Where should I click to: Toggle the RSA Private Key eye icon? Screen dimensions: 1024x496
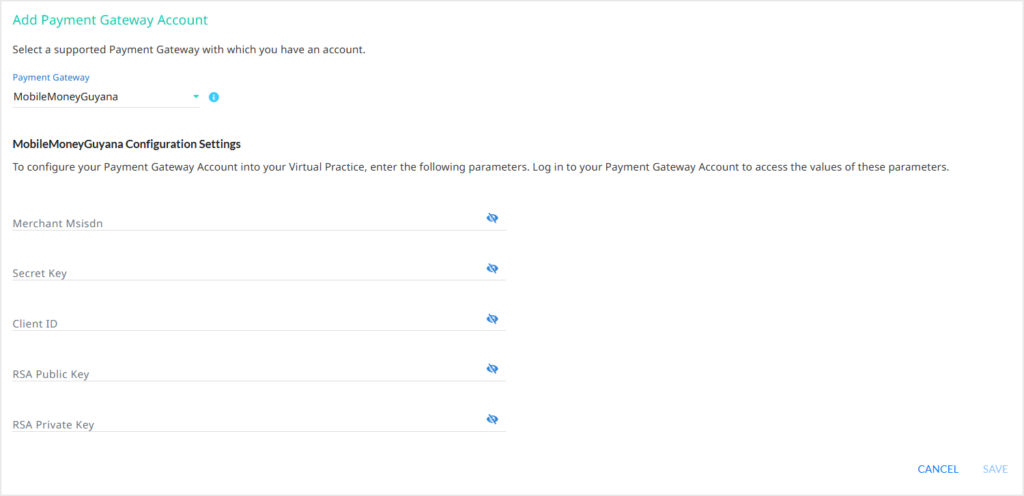pyautogui.click(x=492, y=419)
